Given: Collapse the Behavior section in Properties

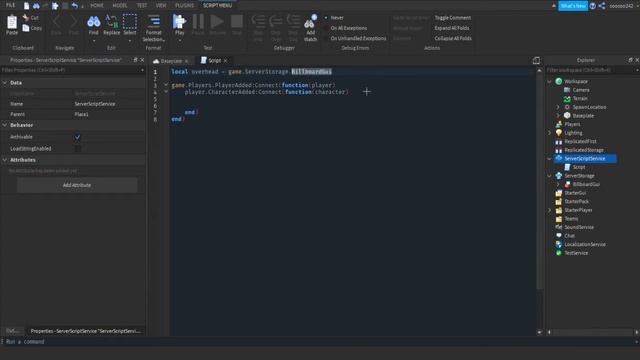Looking at the screenshot, I should click(5, 125).
